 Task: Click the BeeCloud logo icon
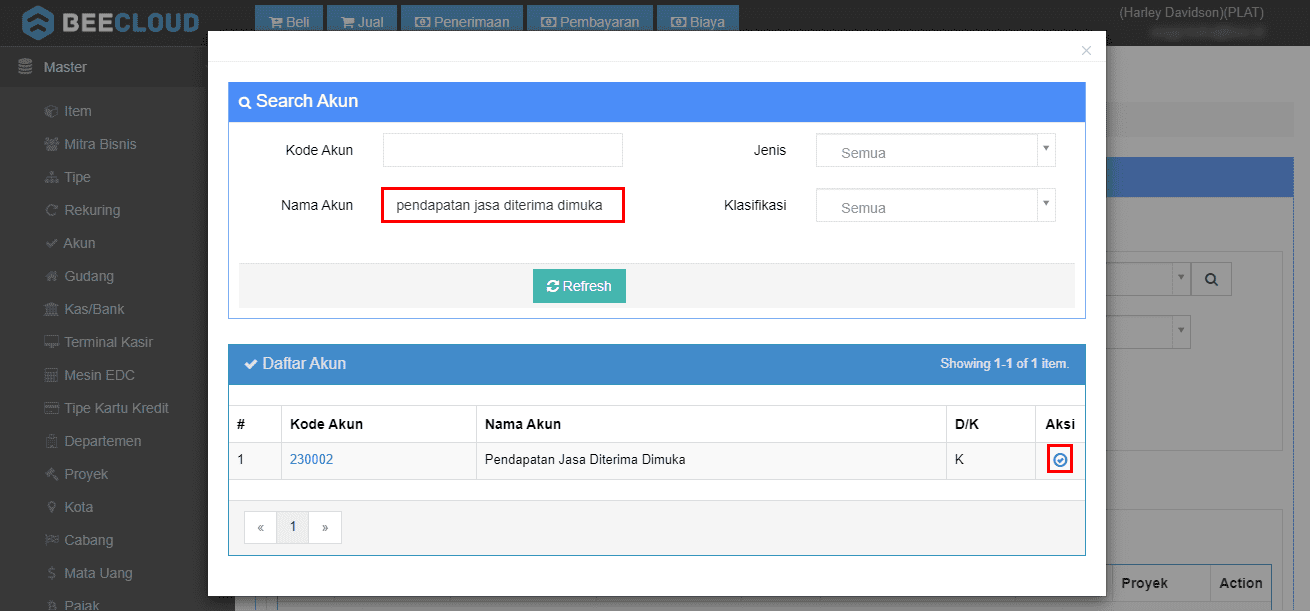point(38,22)
